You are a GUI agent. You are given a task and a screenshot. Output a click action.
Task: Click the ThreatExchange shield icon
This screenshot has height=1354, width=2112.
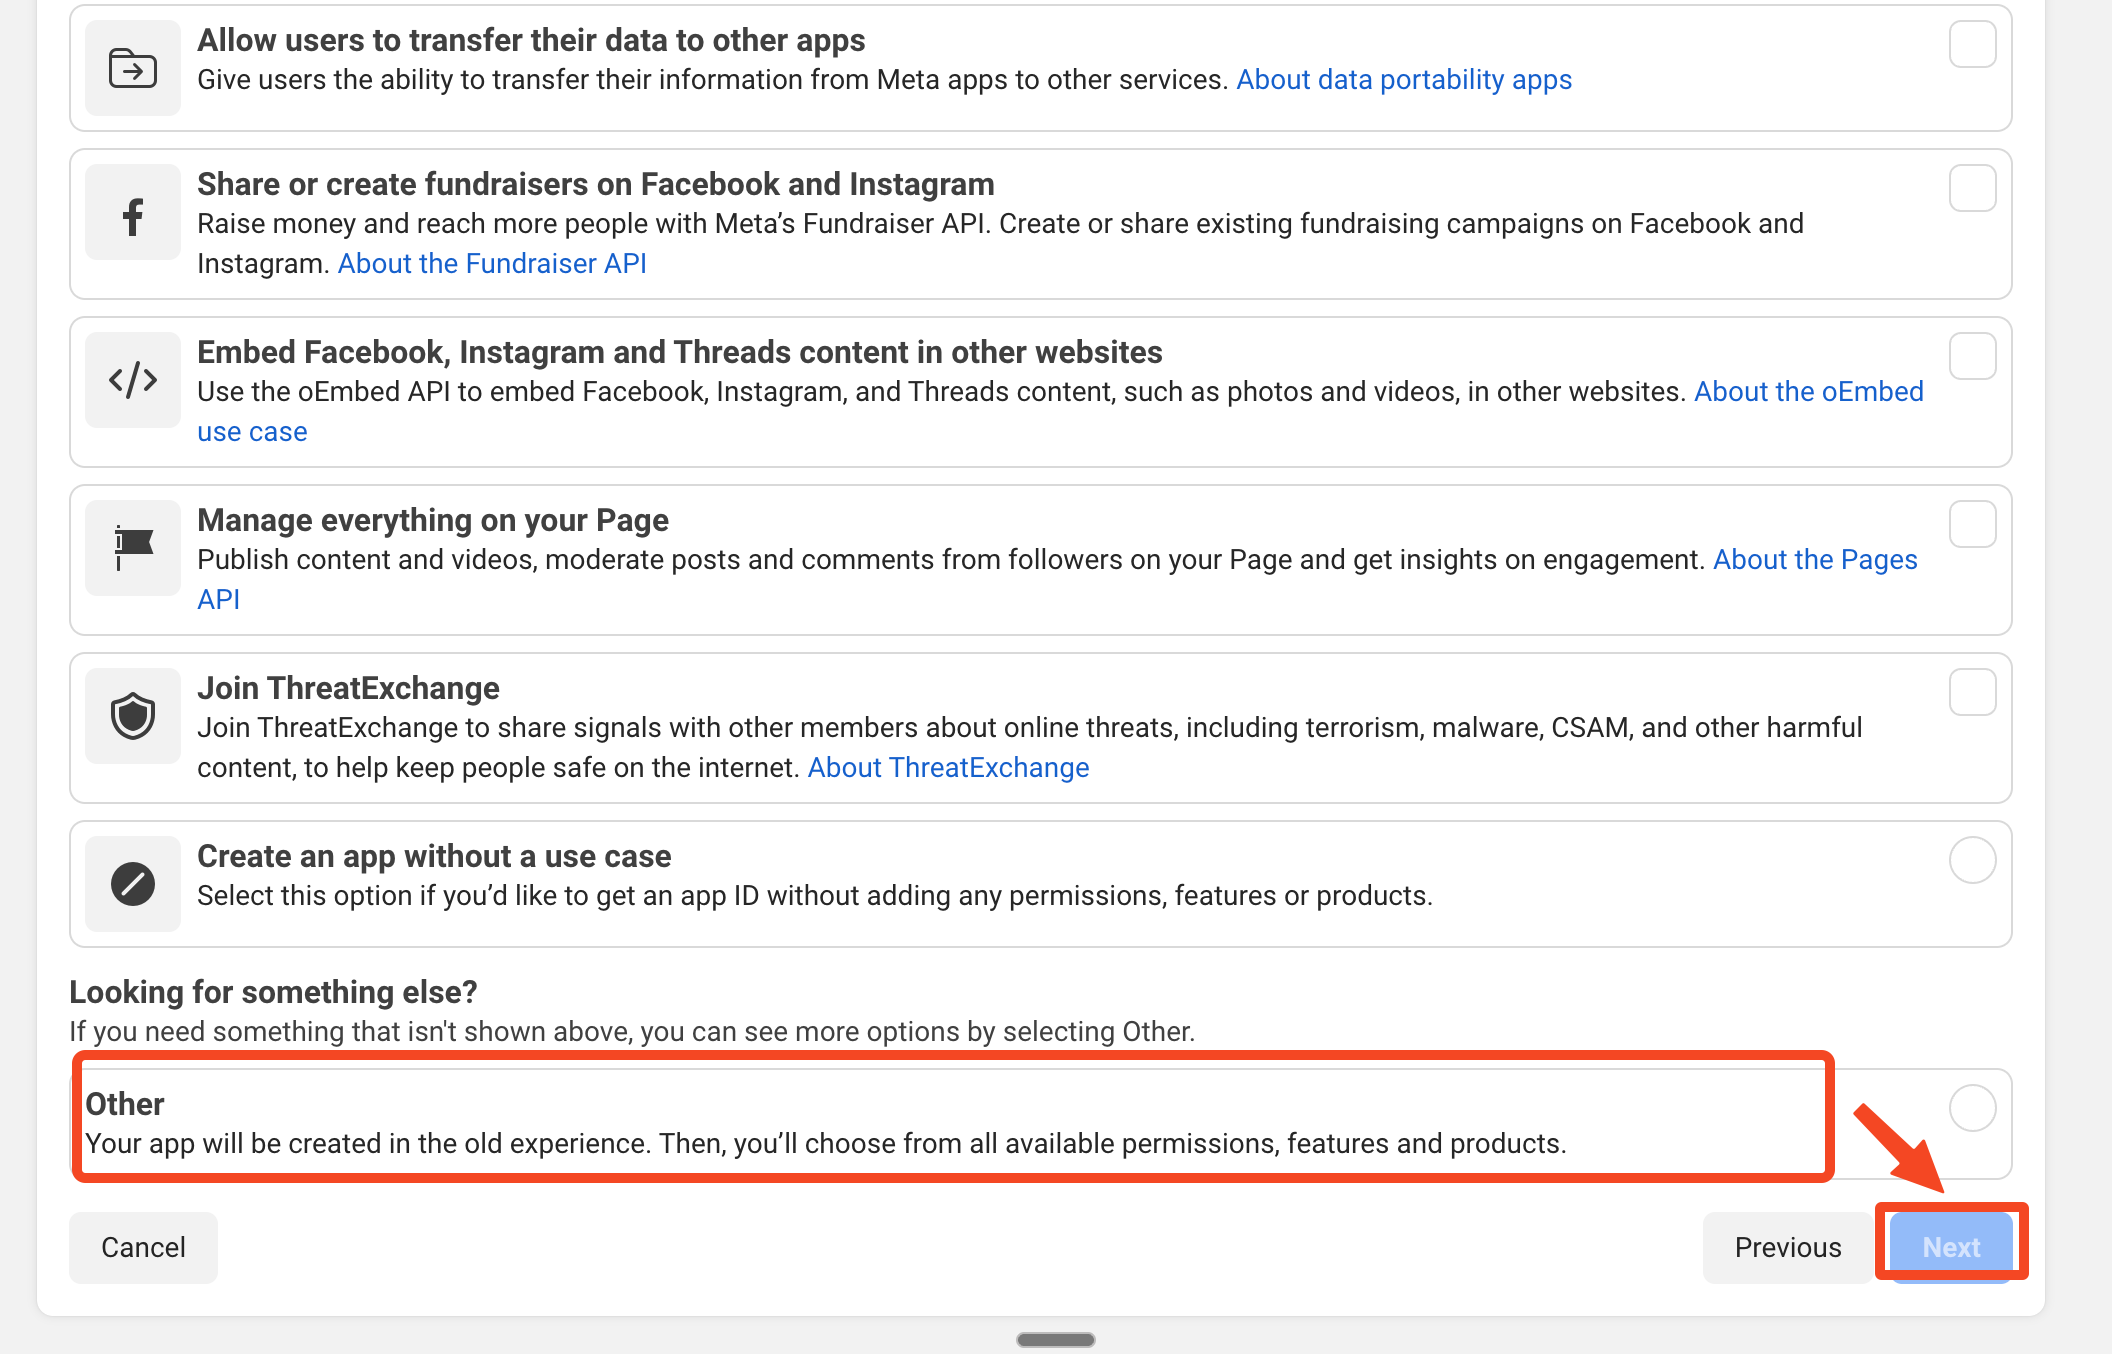(132, 716)
